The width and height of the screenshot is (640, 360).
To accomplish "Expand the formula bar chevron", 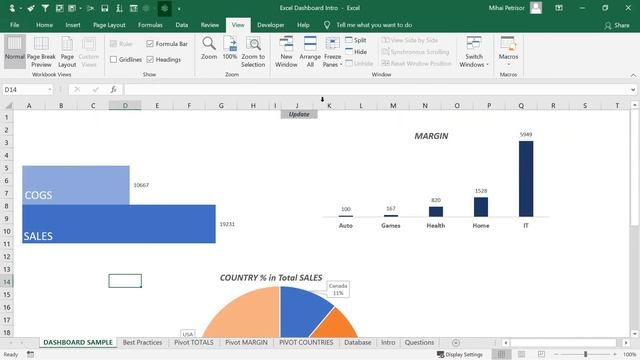I will coord(633,89).
